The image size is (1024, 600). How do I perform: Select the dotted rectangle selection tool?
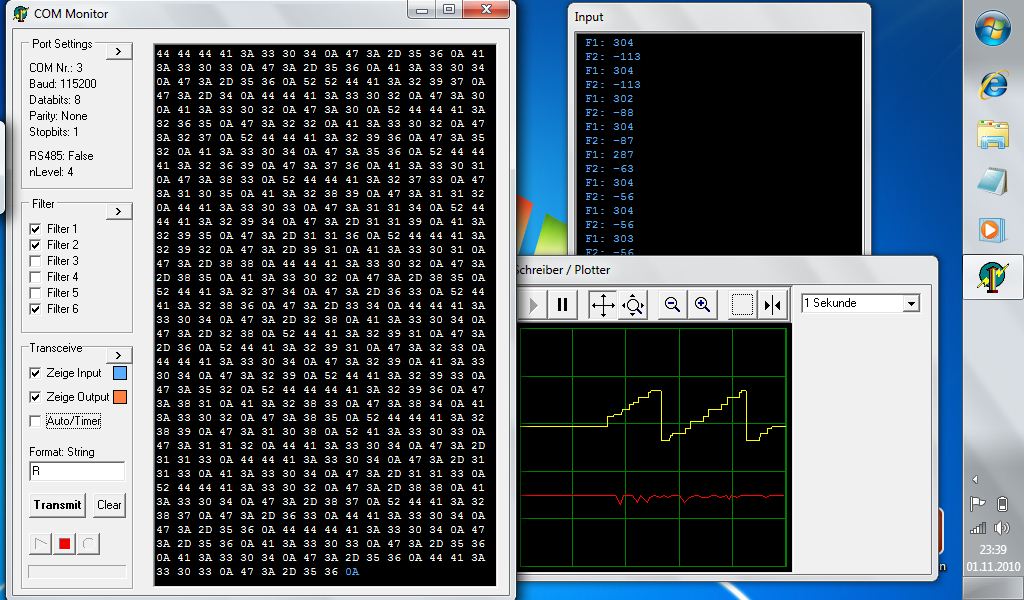click(x=742, y=305)
